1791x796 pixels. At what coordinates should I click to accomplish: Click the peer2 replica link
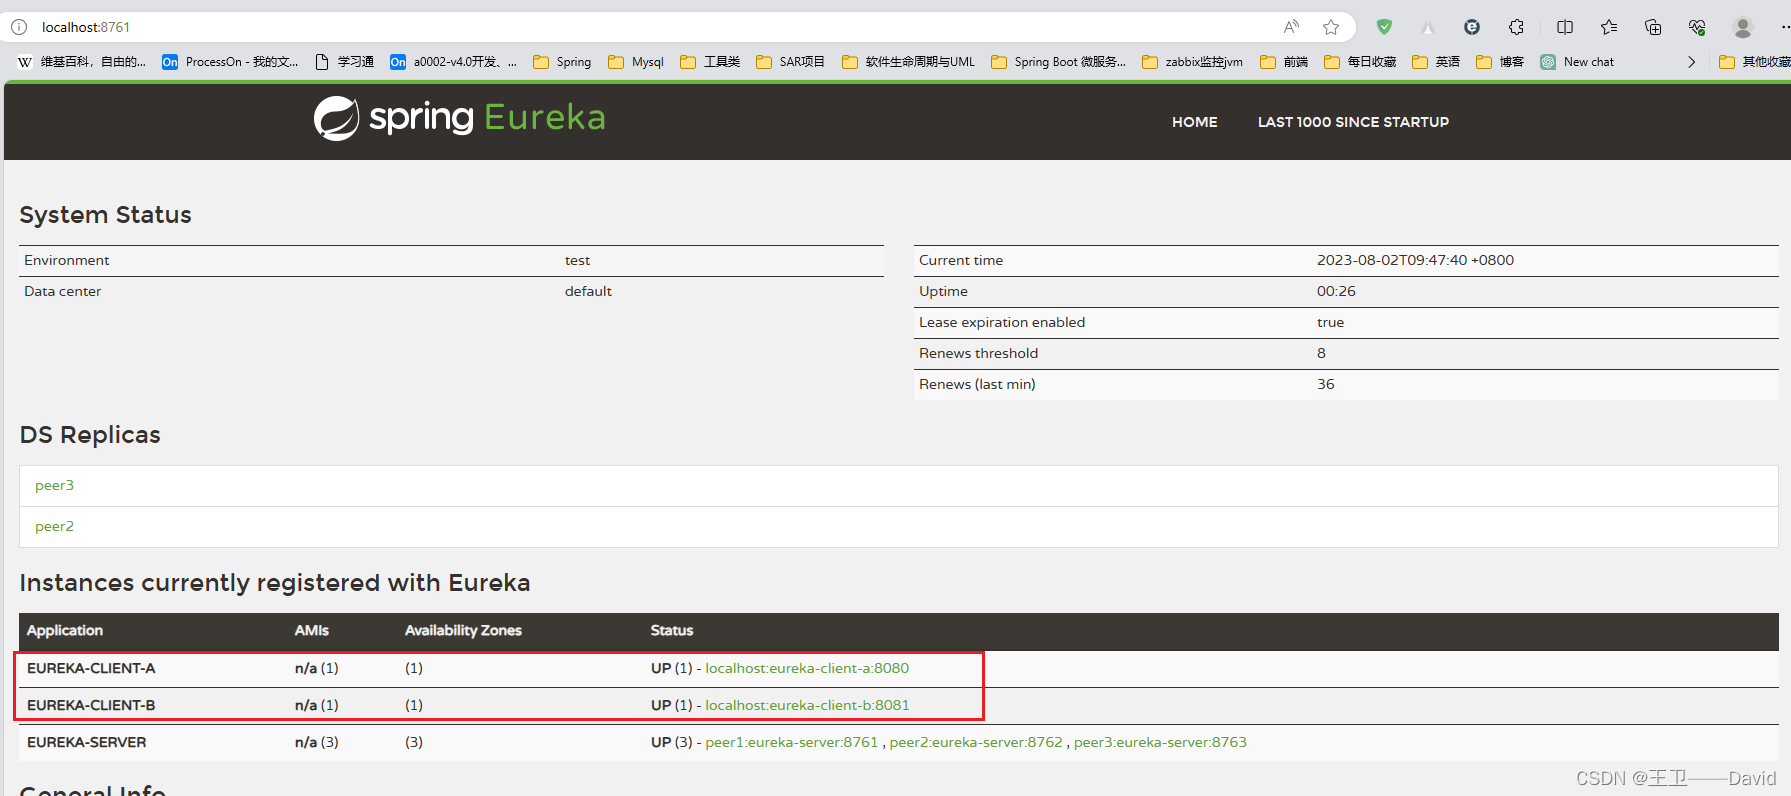click(54, 526)
